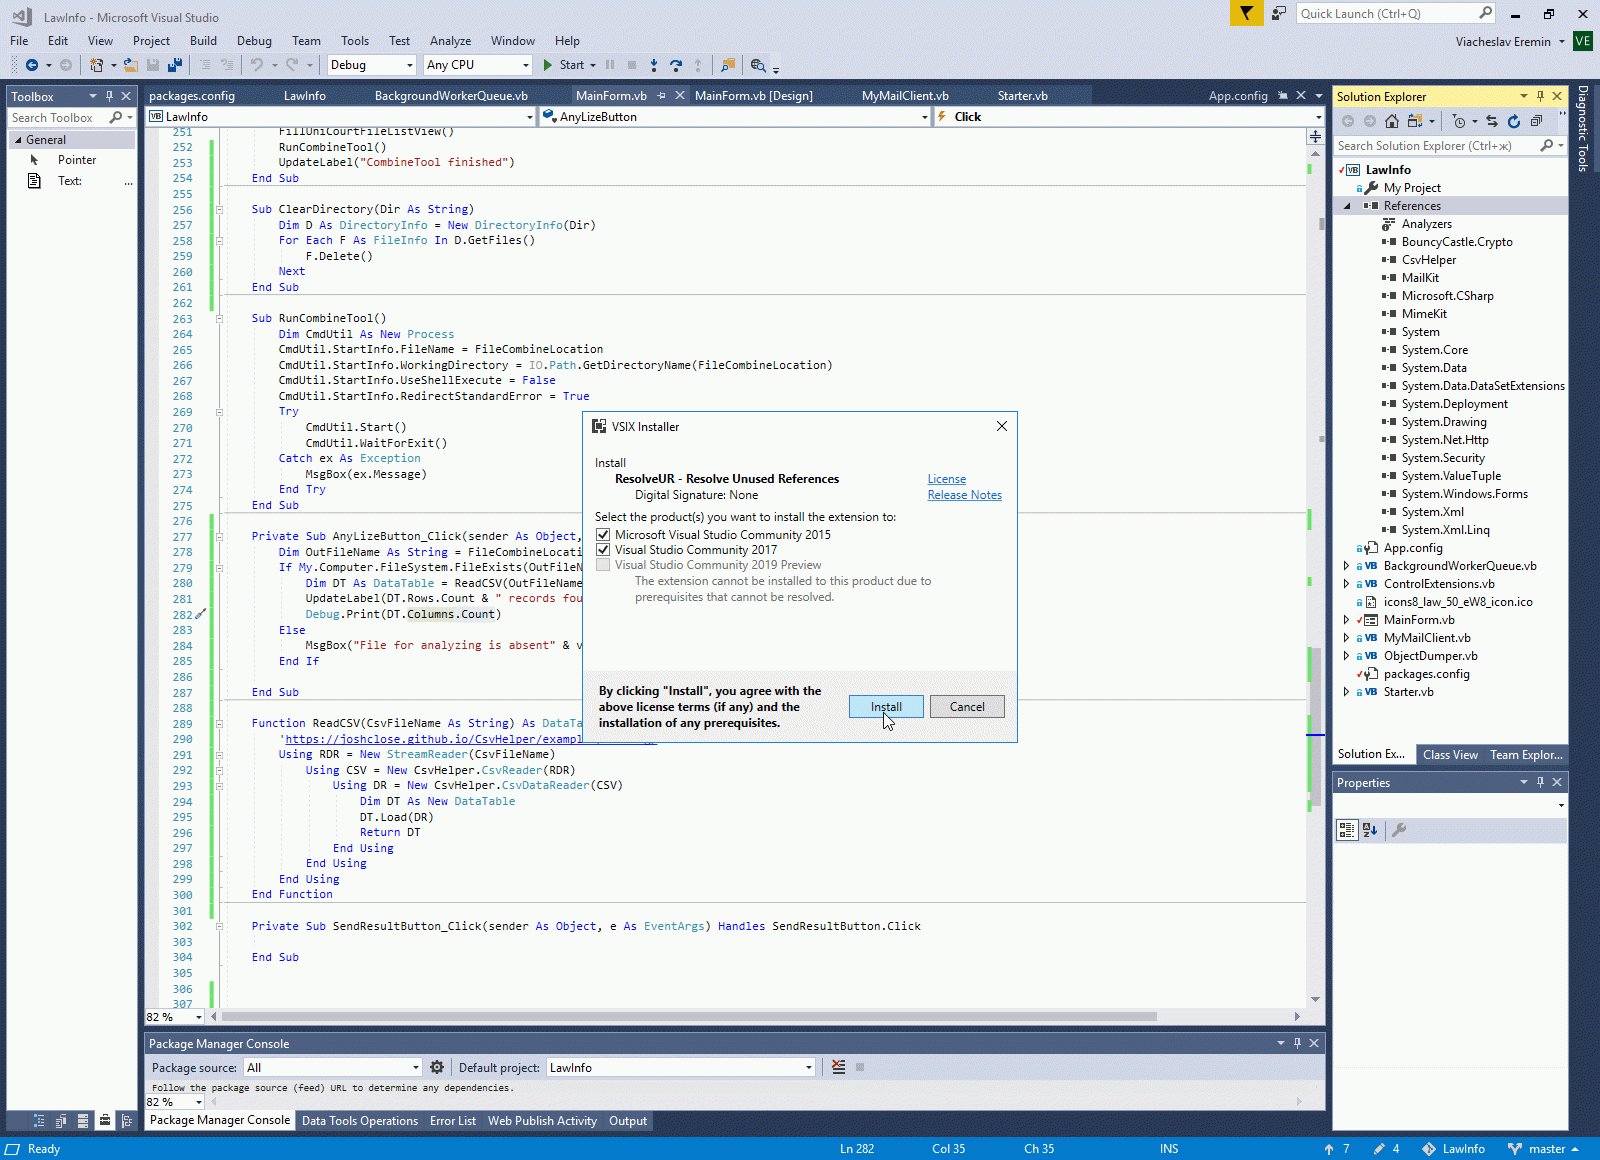Collapse the References tree node
The width and height of the screenshot is (1600, 1160).
click(1347, 206)
